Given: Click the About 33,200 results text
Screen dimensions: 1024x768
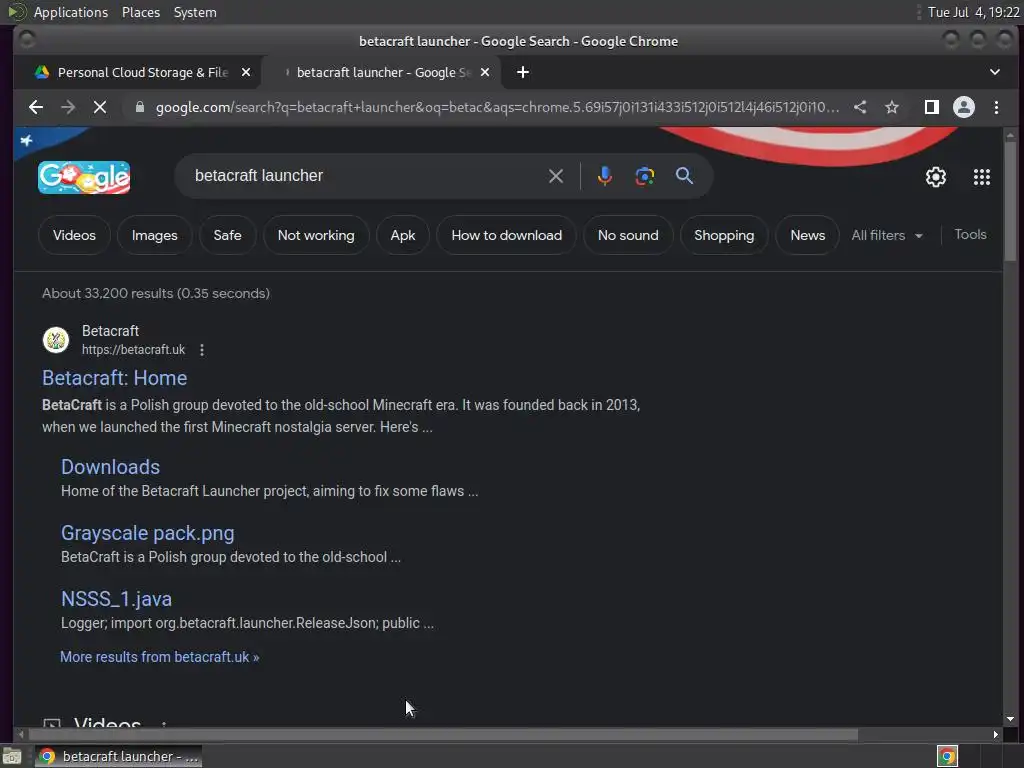Looking at the screenshot, I should point(156,293).
